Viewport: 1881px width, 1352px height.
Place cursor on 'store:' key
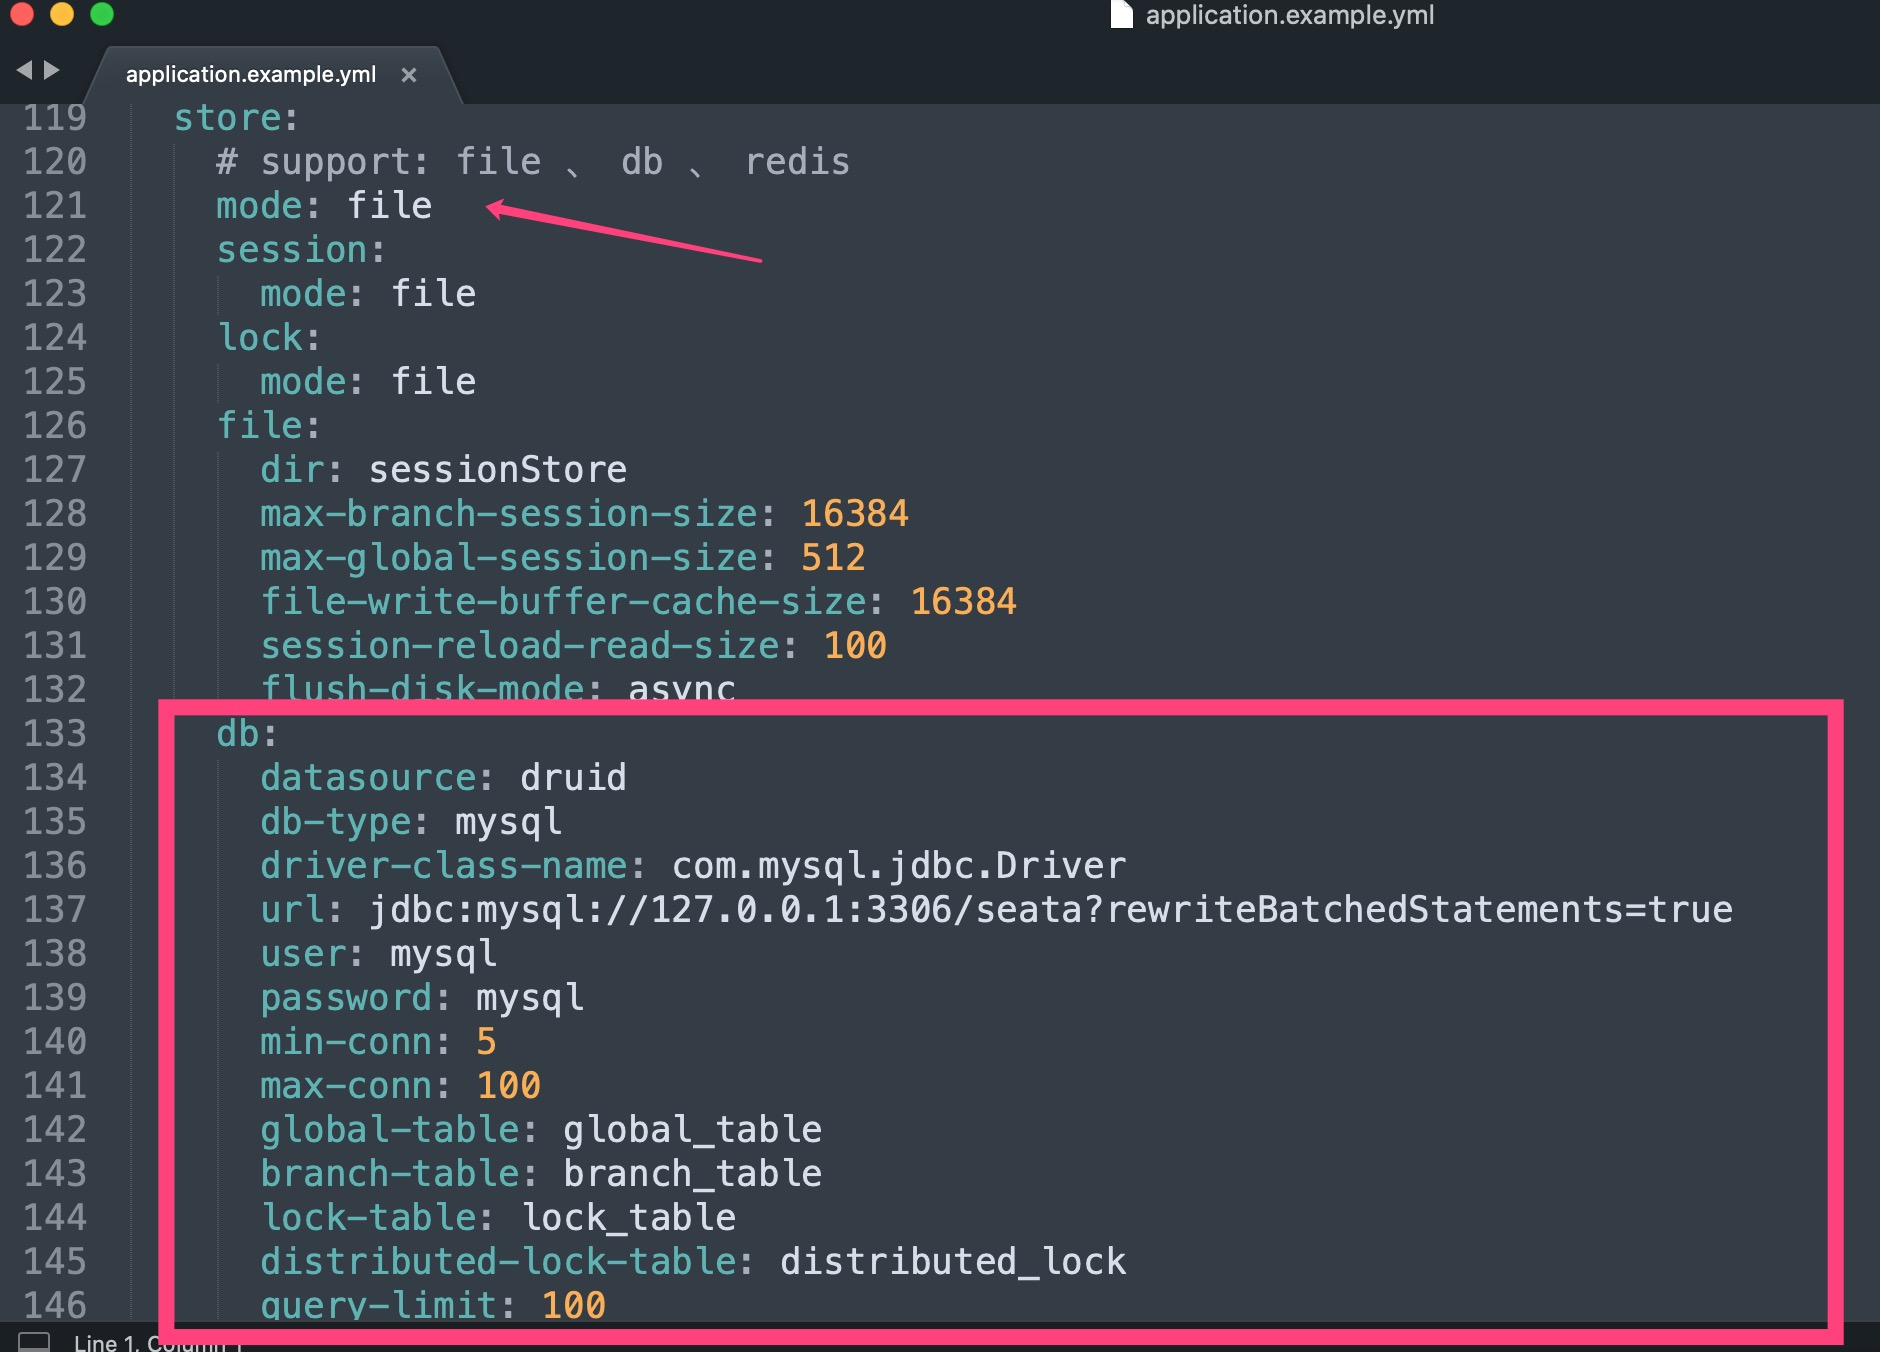pyautogui.click(x=236, y=118)
